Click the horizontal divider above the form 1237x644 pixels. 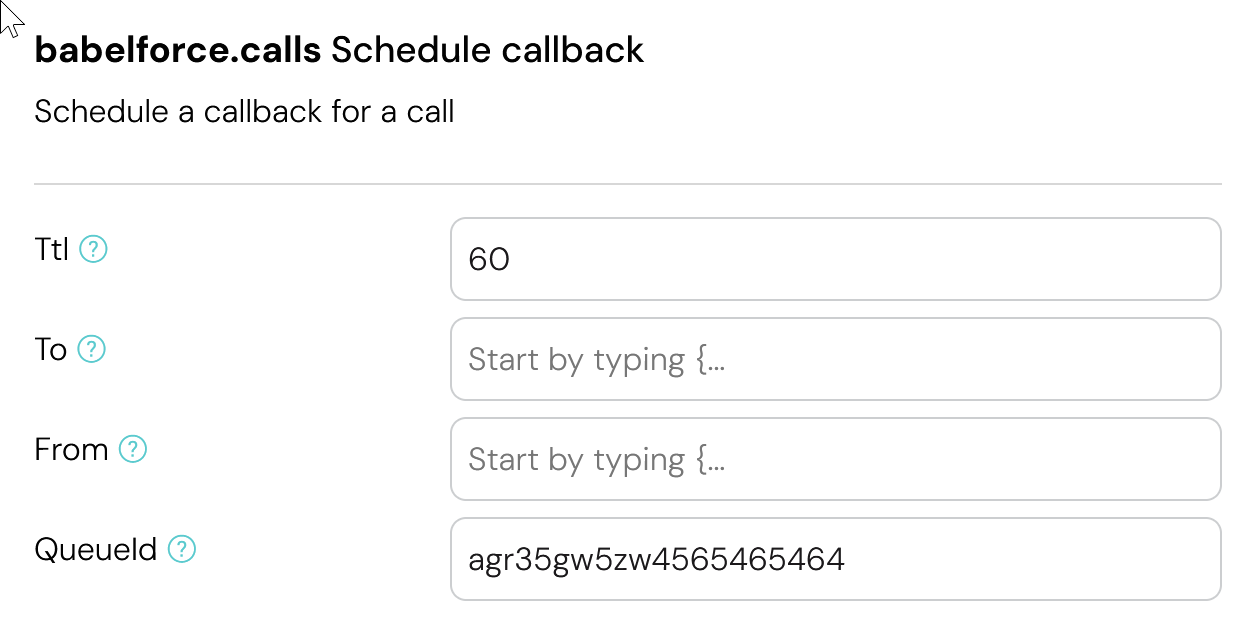tap(627, 184)
